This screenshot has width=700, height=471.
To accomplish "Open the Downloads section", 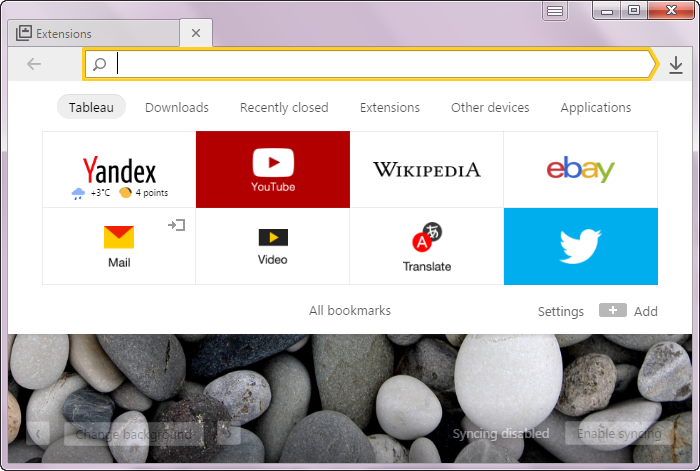I will tap(177, 108).
